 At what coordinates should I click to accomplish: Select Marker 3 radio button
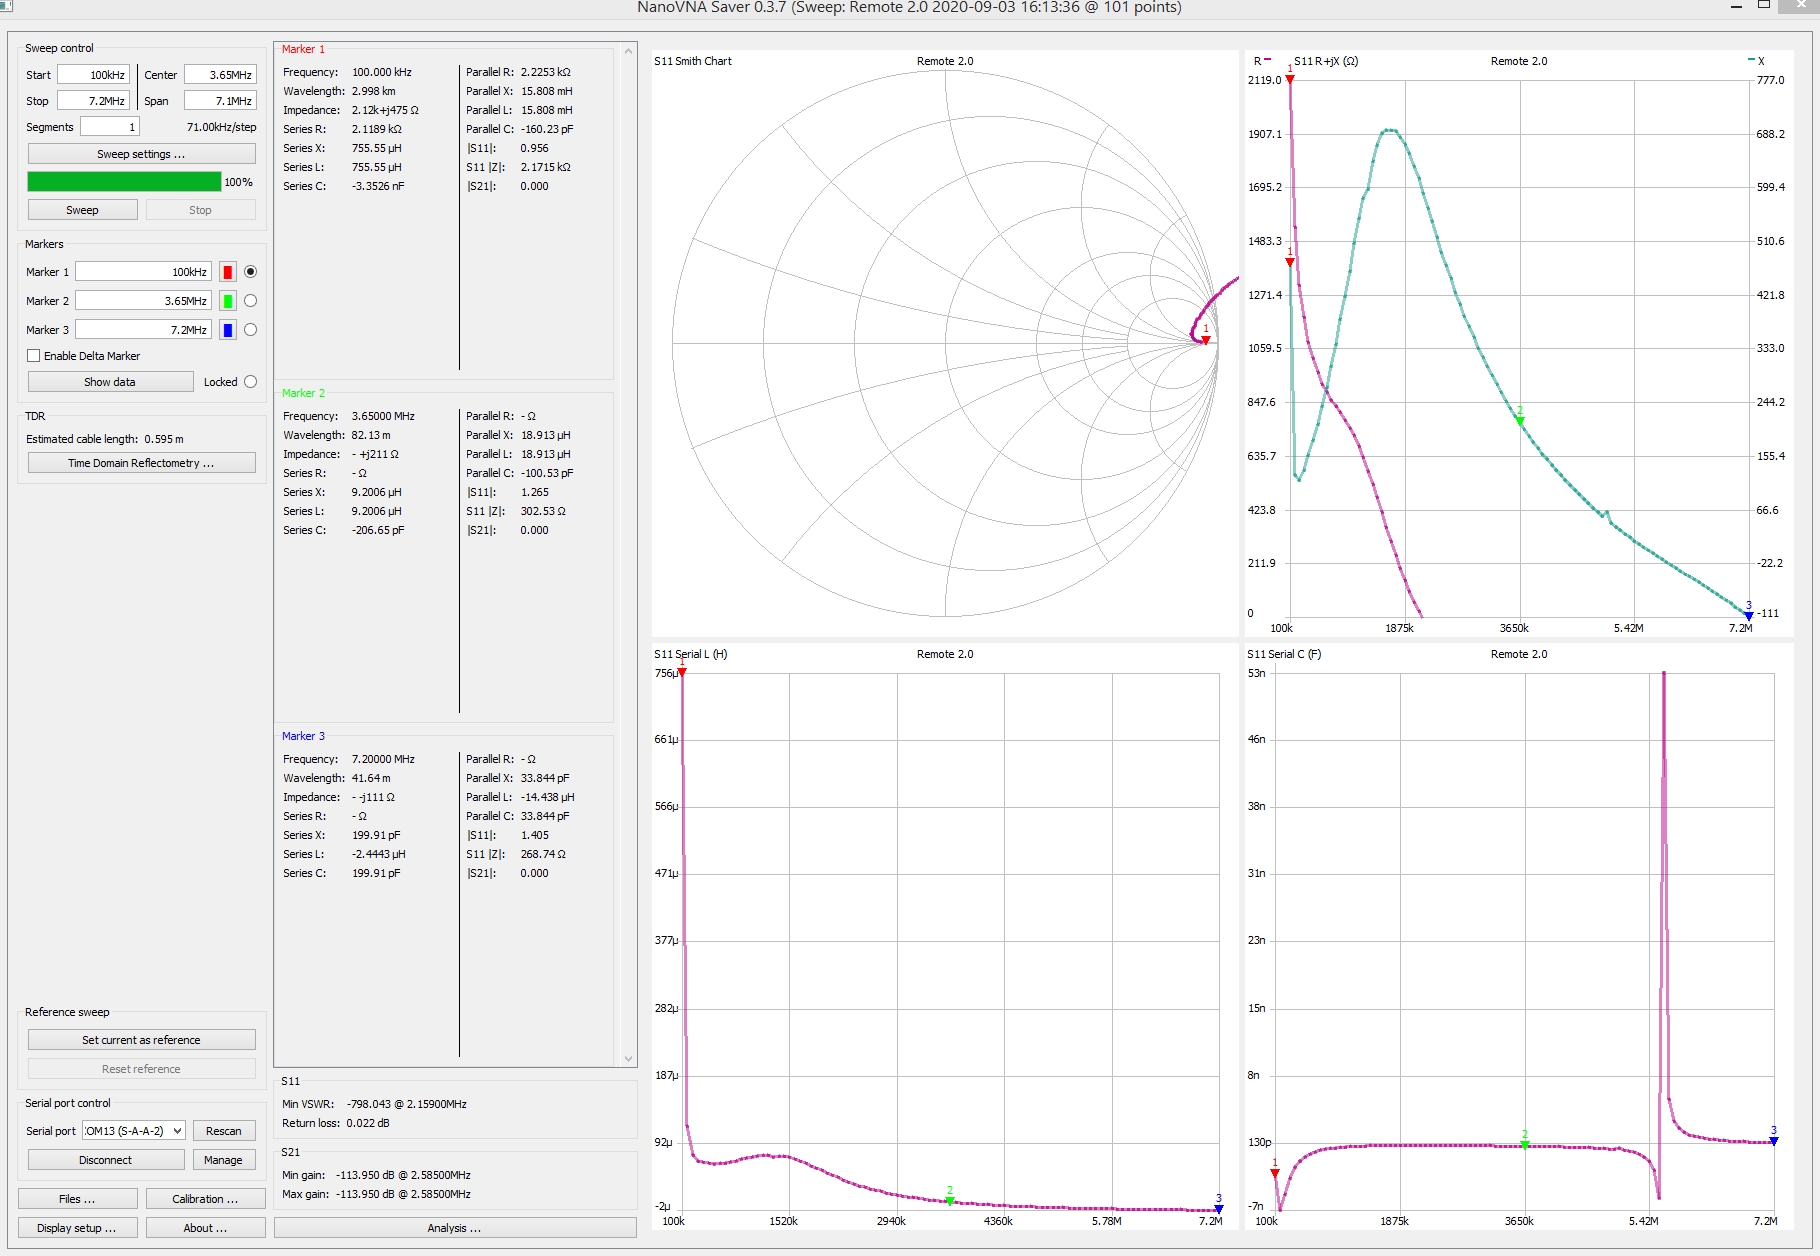[x=250, y=330]
